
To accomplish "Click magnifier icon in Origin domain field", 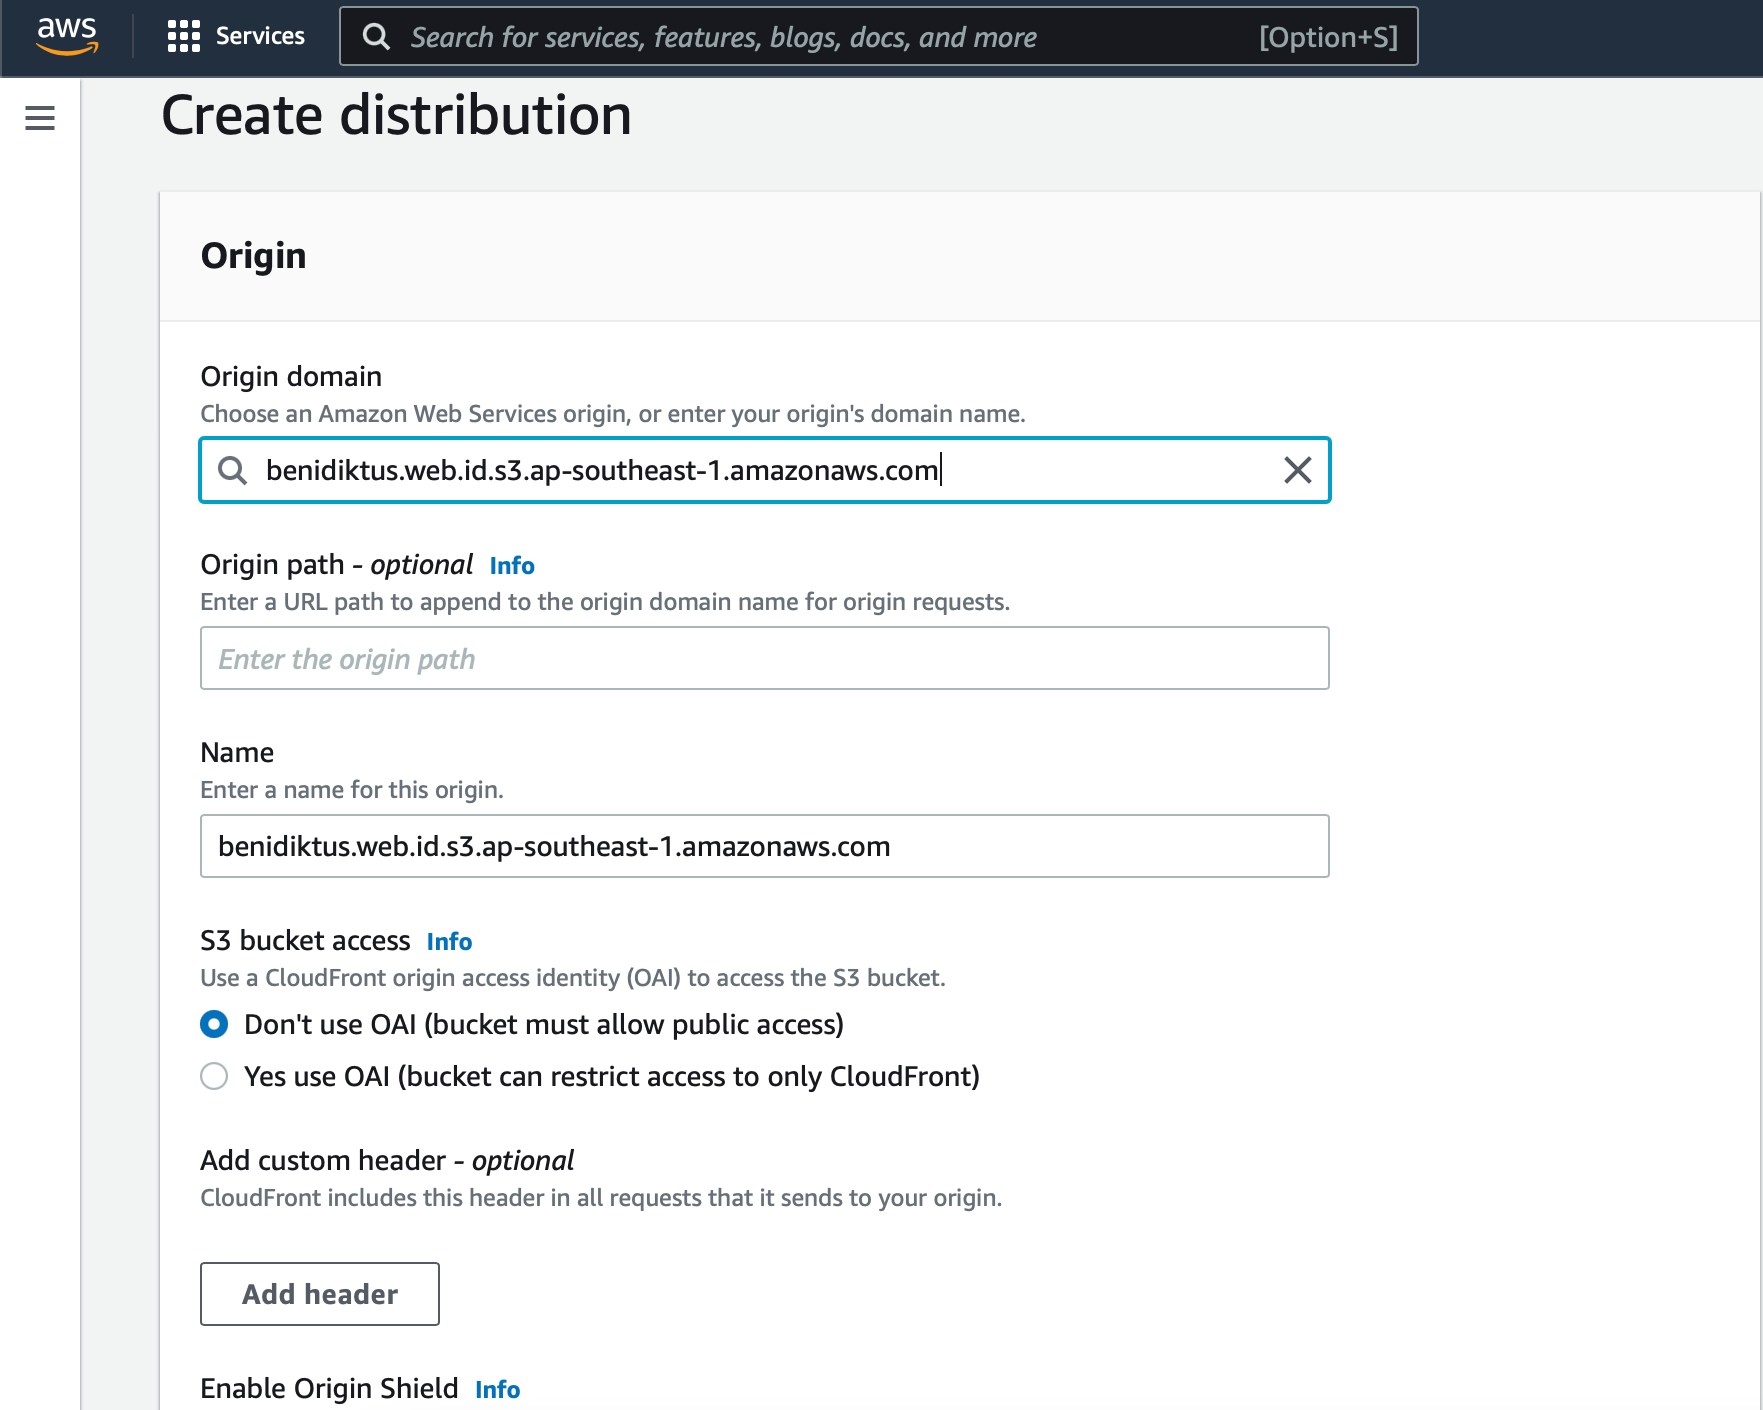I will [232, 470].
